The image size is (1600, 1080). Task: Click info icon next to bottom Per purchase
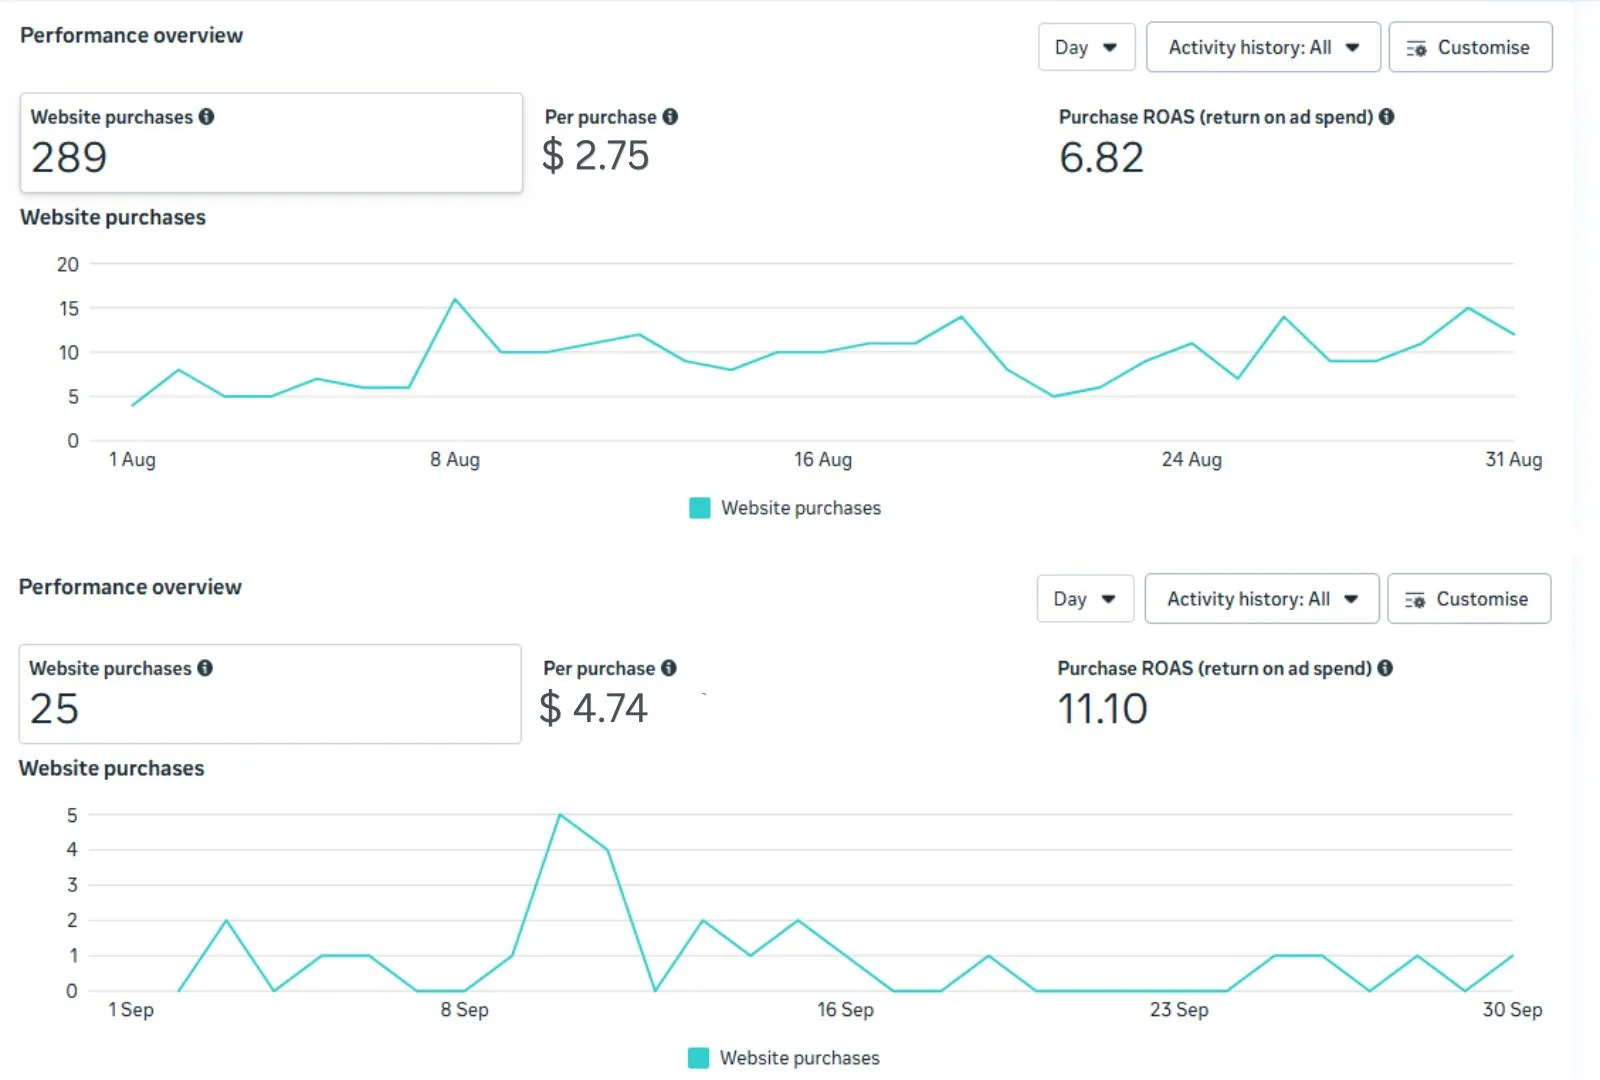click(669, 668)
